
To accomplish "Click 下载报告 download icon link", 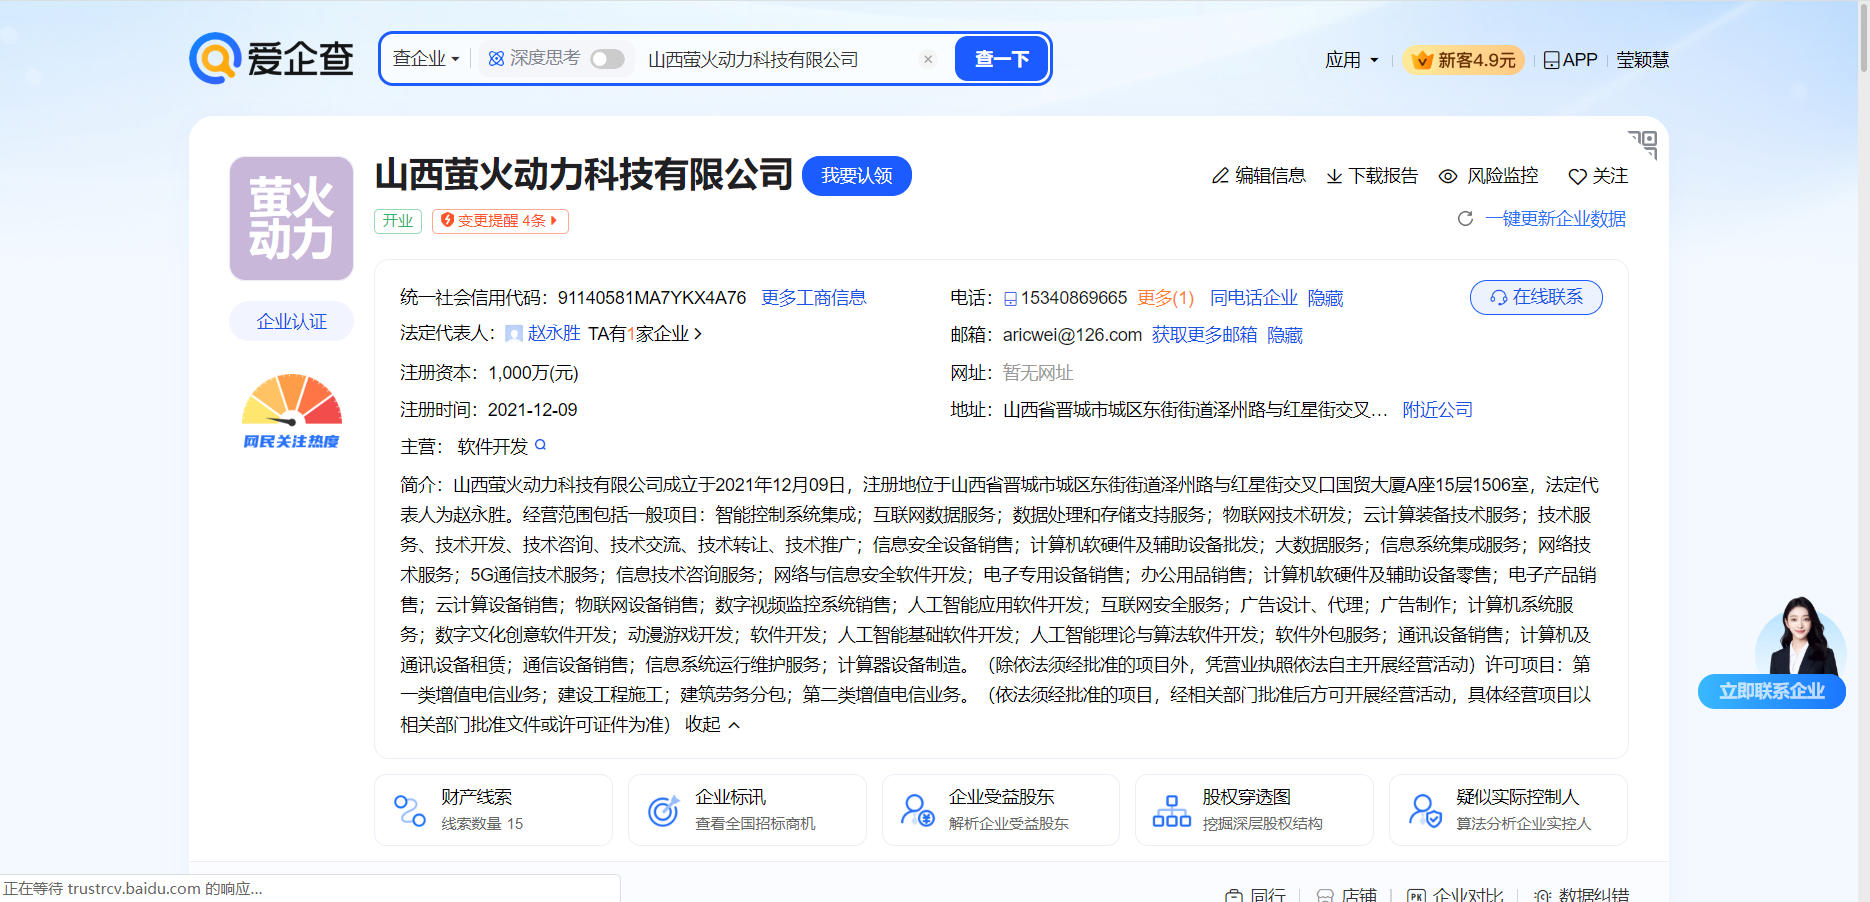I will [x=1371, y=176].
